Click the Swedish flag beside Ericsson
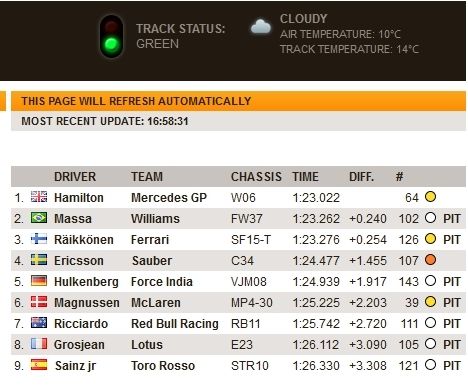468x386 pixels. point(39,260)
